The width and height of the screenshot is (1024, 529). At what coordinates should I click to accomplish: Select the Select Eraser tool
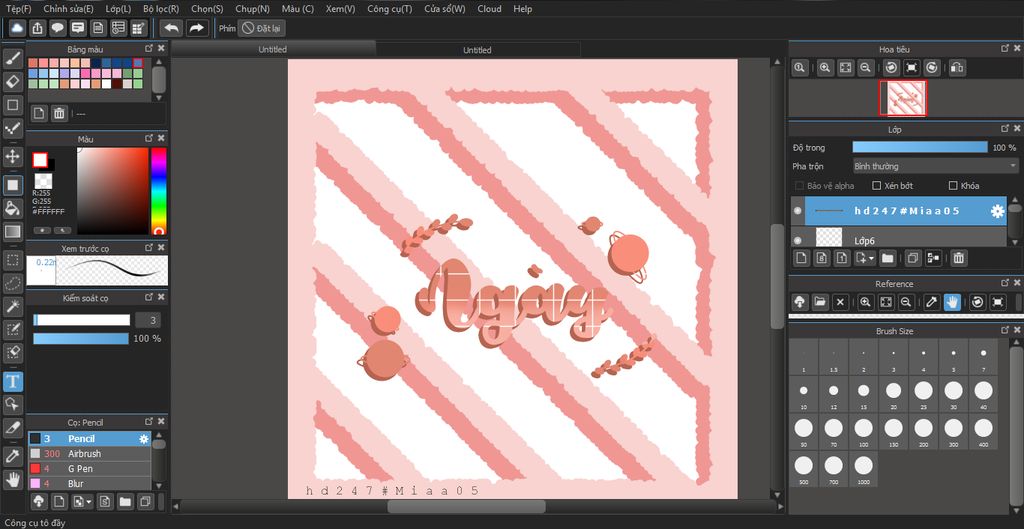coord(12,353)
